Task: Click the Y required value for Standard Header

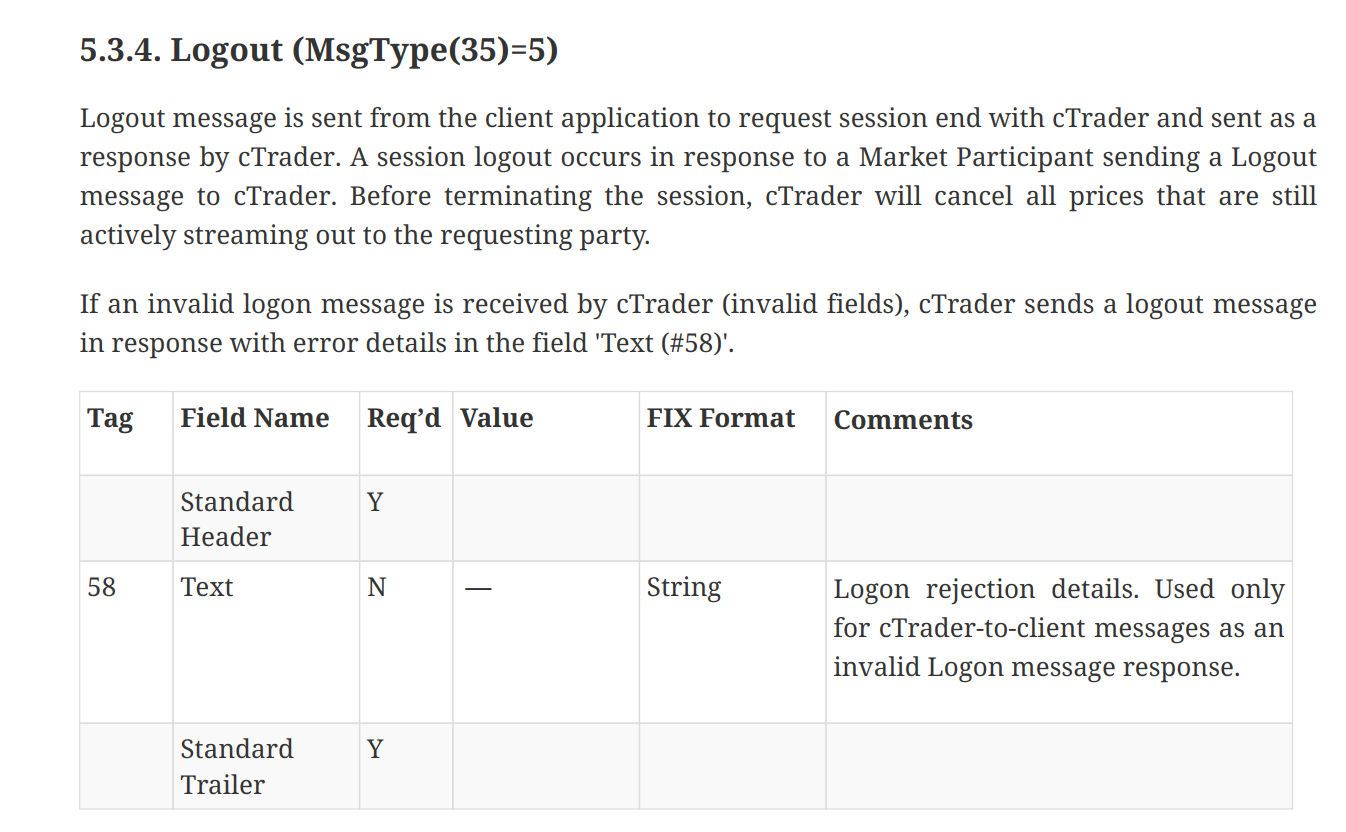Action: (375, 502)
